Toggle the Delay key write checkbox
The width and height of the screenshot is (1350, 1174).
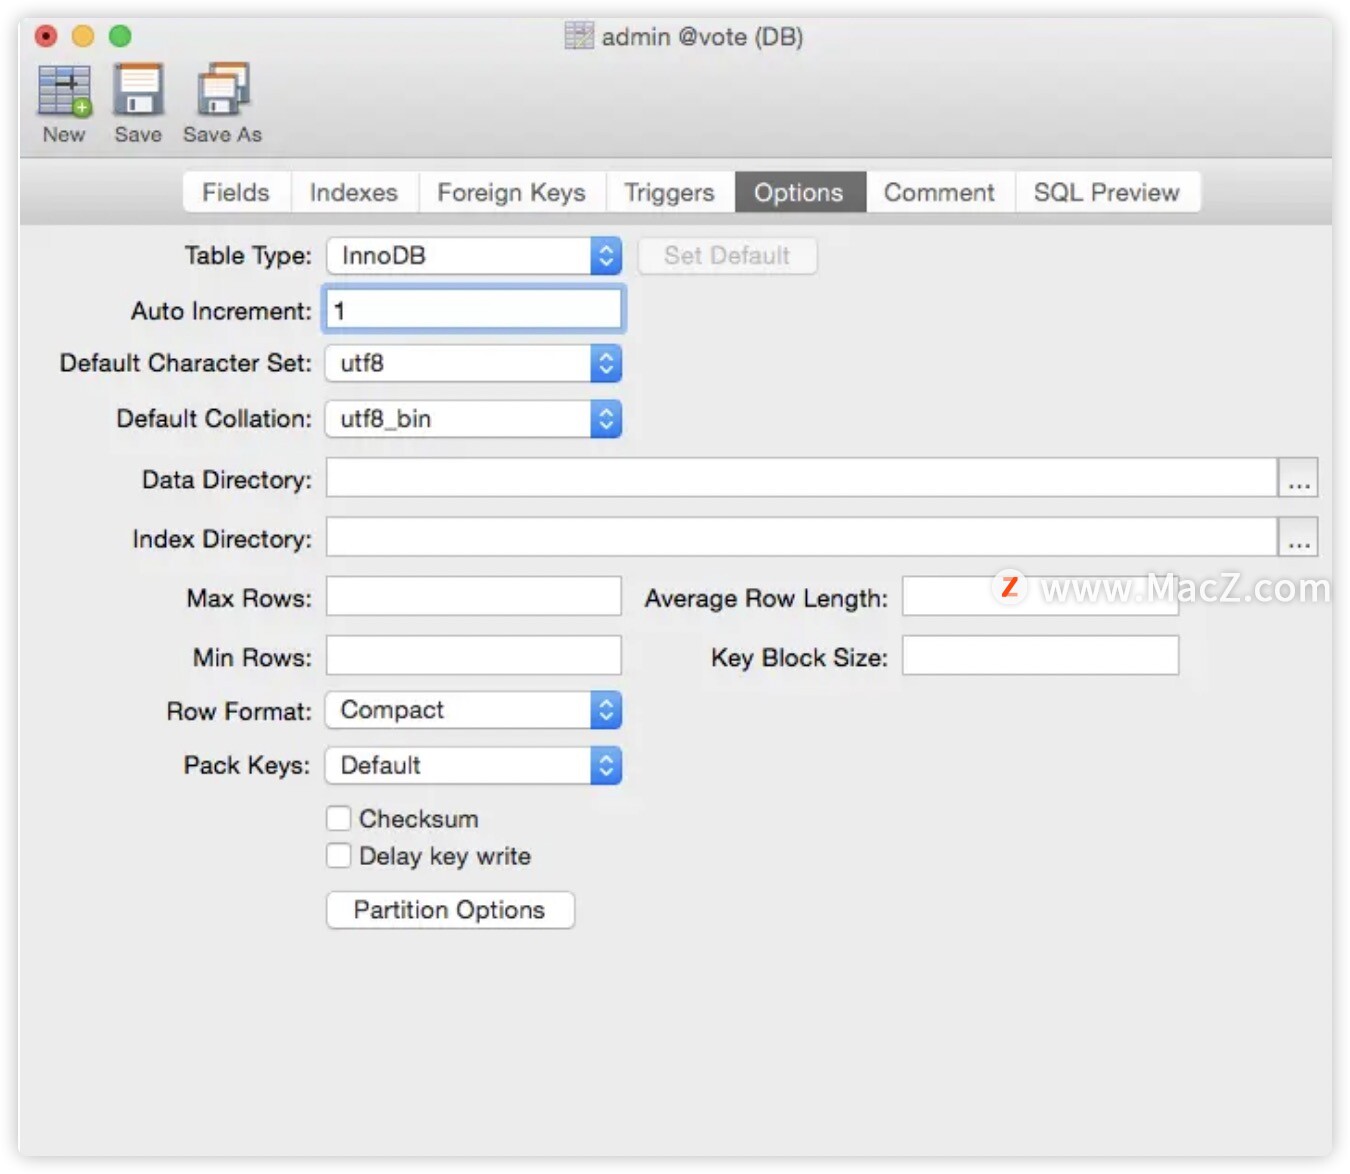pos(339,856)
